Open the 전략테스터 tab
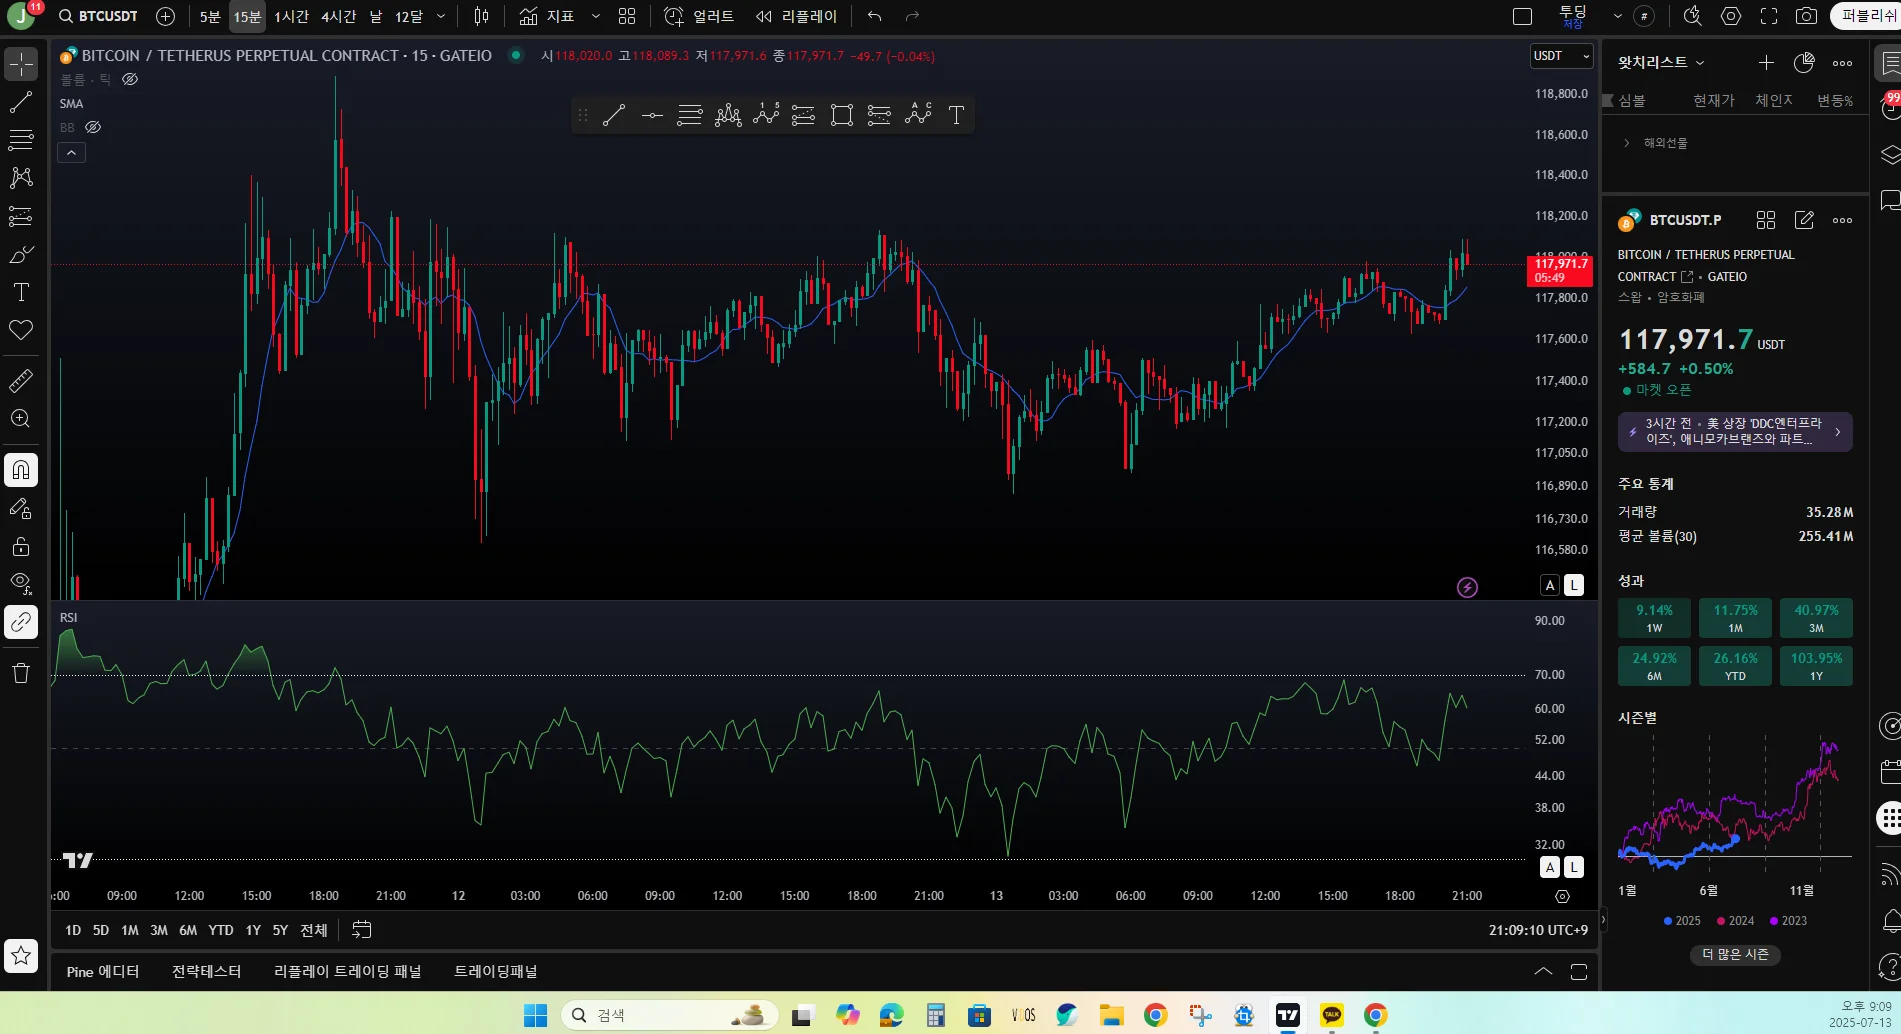This screenshot has width=1901, height=1034. click(x=206, y=971)
